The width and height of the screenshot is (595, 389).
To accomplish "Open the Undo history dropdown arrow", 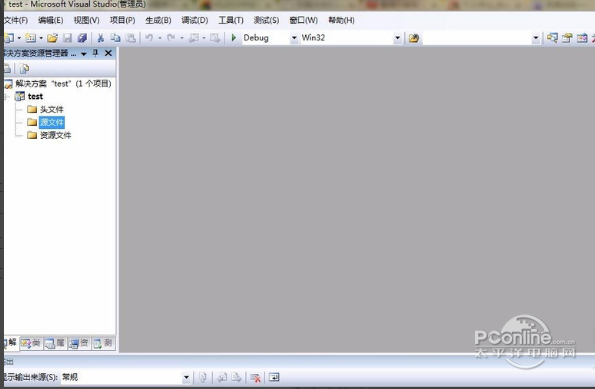I will (x=160, y=38).
